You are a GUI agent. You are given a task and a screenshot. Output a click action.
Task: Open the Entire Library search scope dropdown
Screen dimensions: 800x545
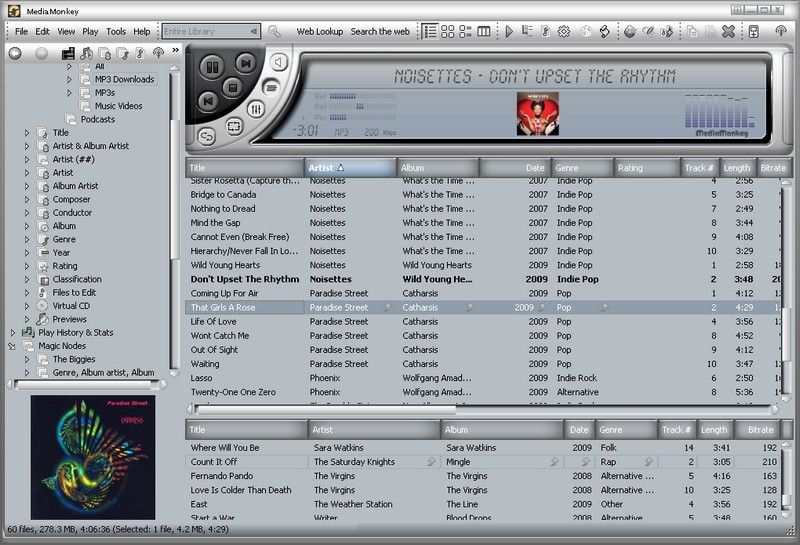pyautogui.click(x=254, y=31)
